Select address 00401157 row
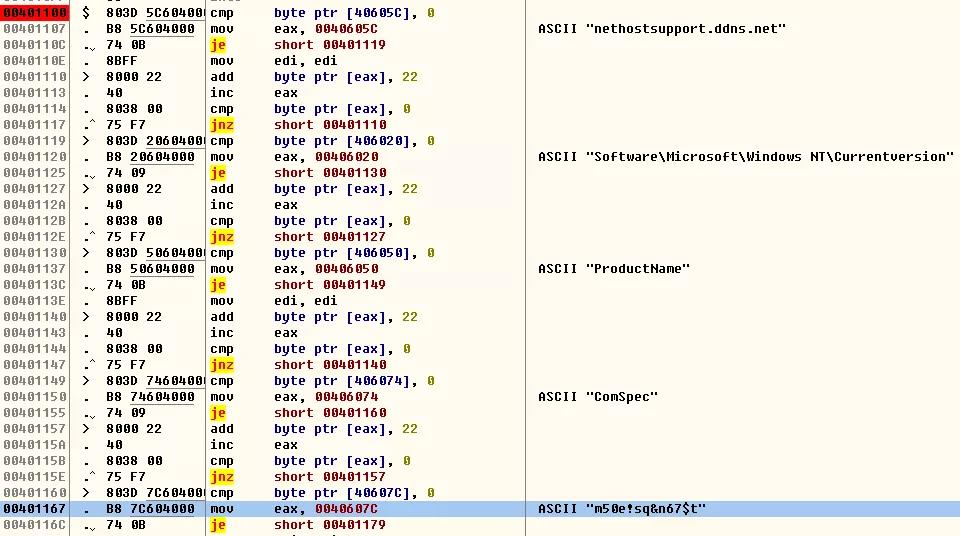 tap(35, 429)
